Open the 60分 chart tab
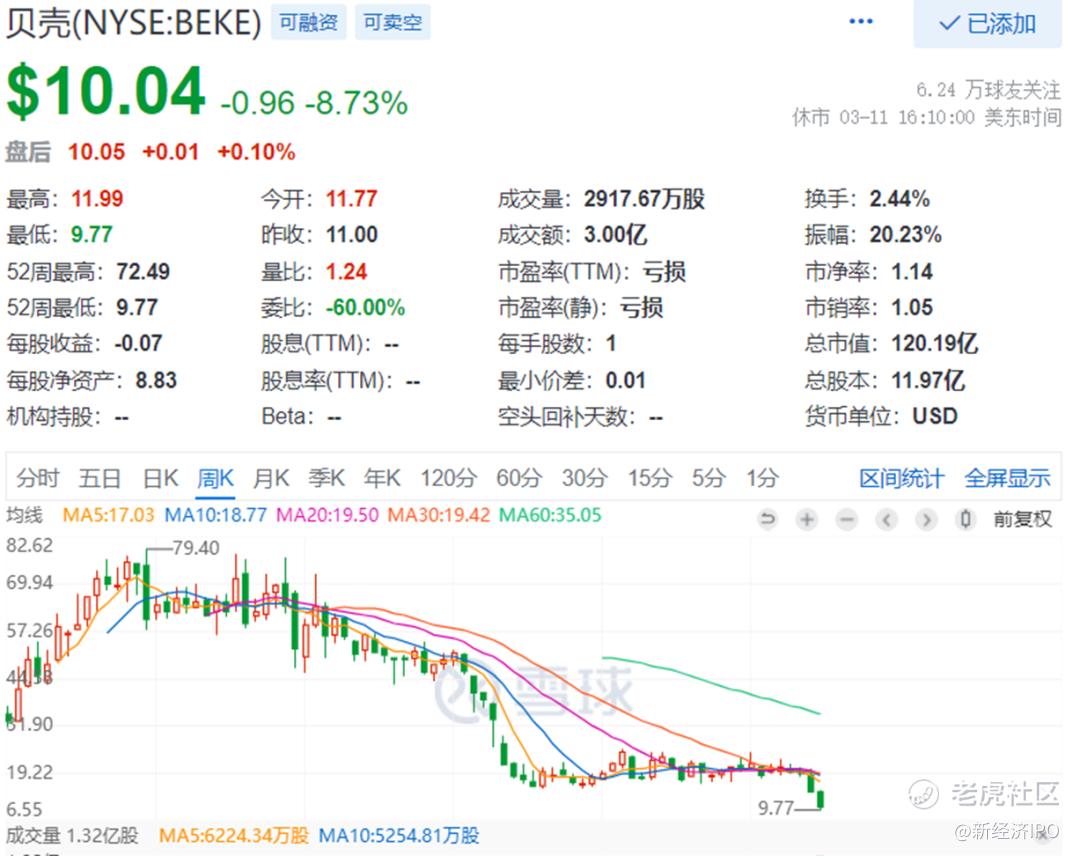The image size is (1080, 856). 519,478
